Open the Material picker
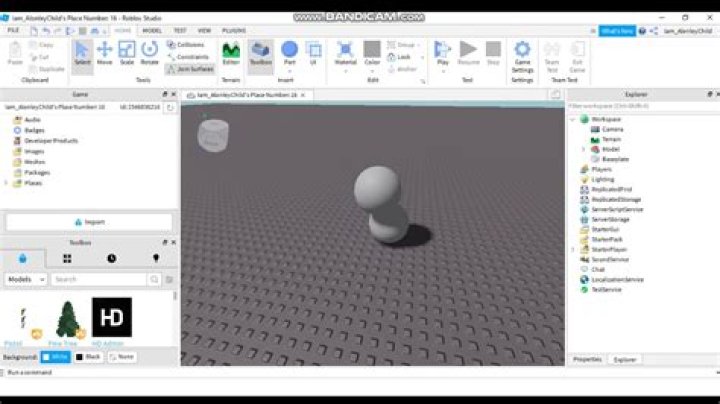Viewport: 720px width, 404px height. [345, 53]
